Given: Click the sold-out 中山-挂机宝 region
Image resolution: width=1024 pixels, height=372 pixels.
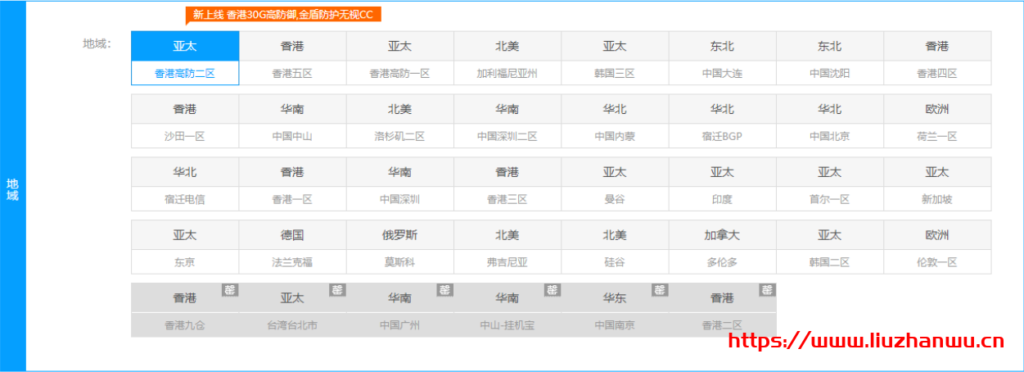Looking at the screenshot, I should 507,310.
